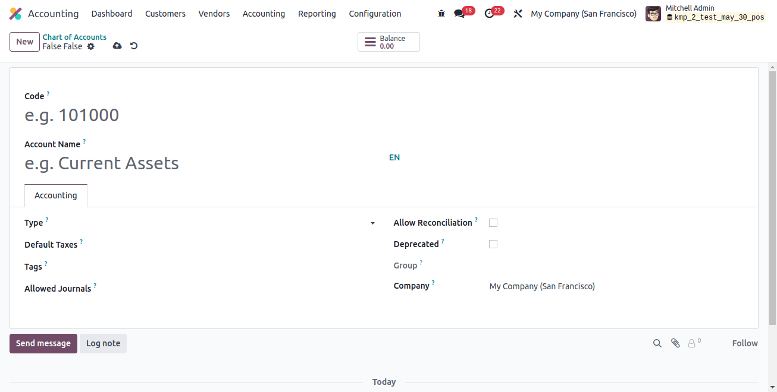Click the Company field value
The height and width of the screenshot is (392, 777).
point(542,286)
